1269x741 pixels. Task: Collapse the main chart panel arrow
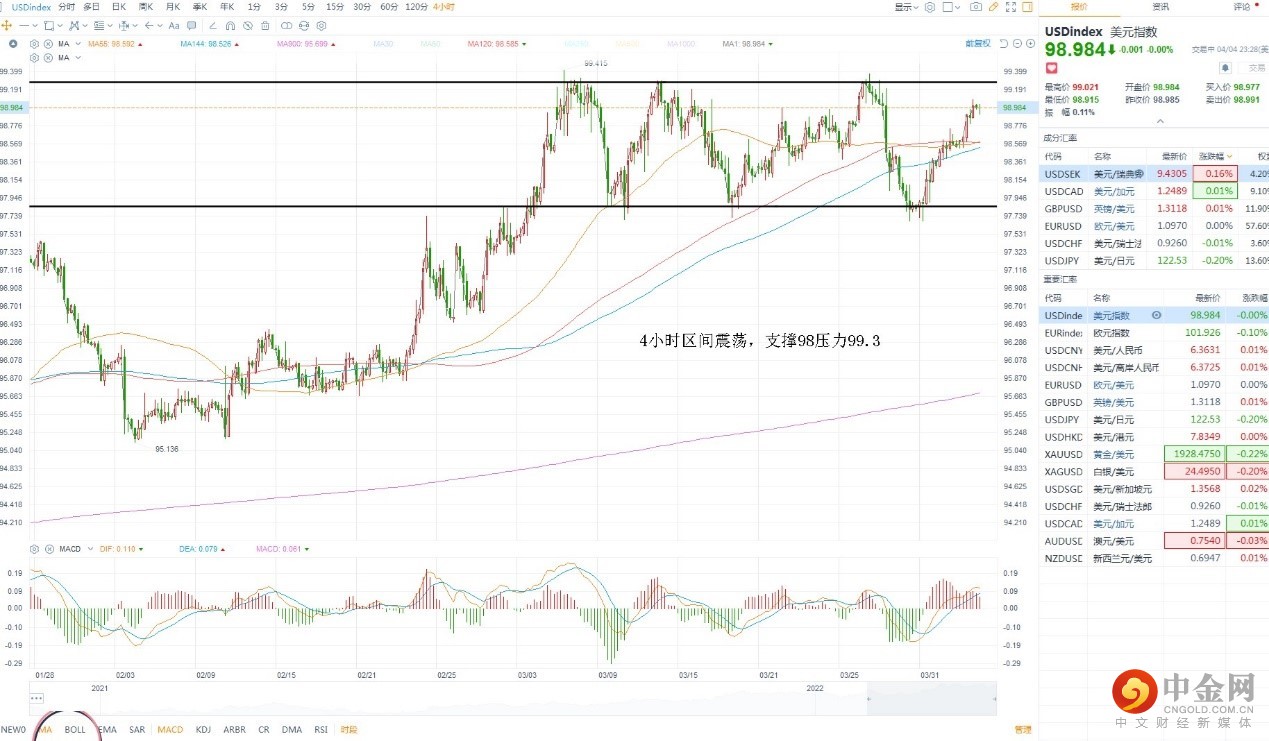[12, 44]
